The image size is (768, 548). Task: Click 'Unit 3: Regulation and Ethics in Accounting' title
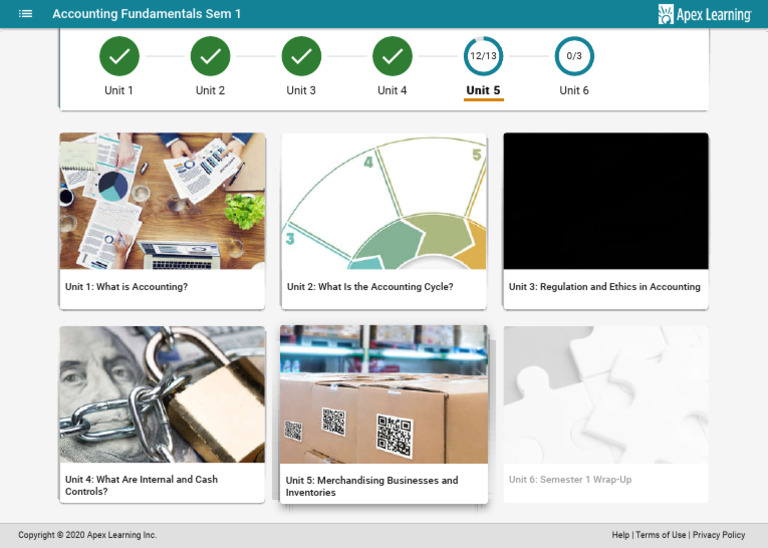[x=604, y=286]
